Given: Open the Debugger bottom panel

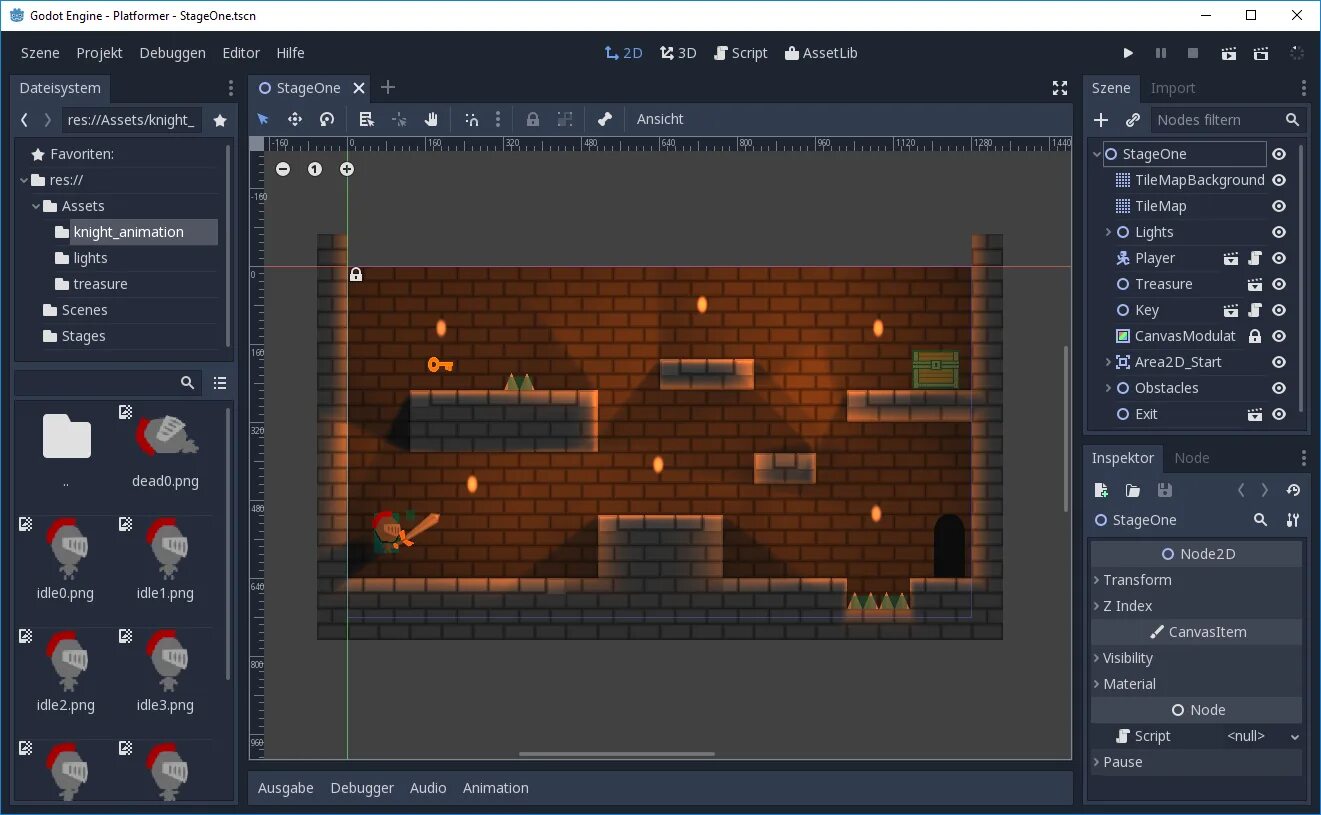Looking at the screenshot, I should (x=362, y=788).
